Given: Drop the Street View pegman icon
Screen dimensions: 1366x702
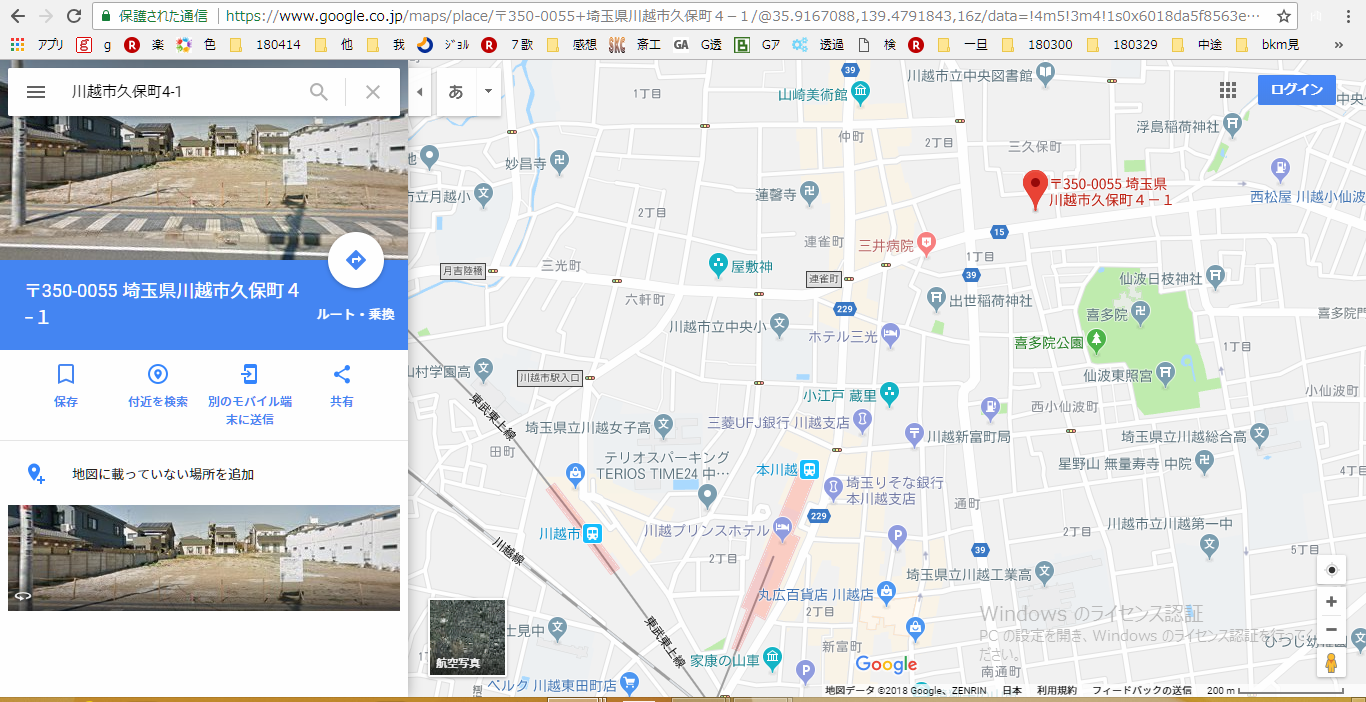Looking at the screenshot, I should pyautogui.click(x=1331, y=663).
